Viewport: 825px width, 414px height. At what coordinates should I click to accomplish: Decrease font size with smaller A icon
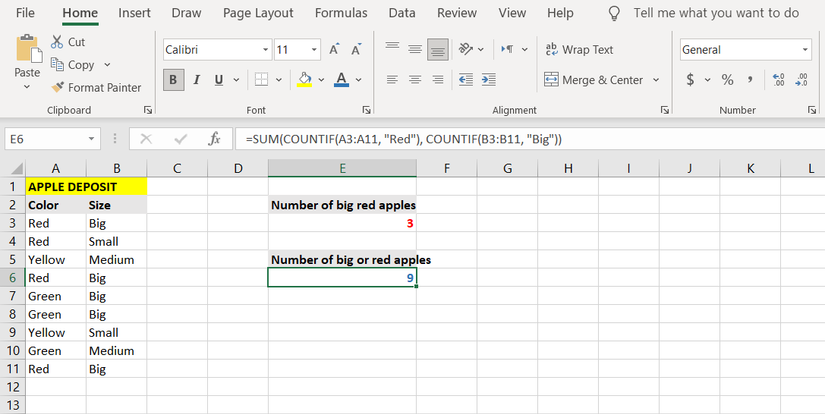coord(356,49)
